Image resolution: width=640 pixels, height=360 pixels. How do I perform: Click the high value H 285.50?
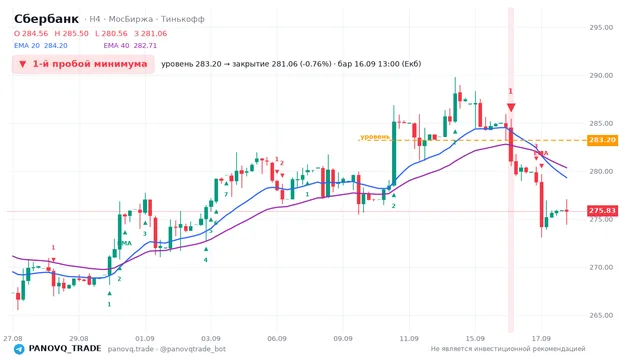point(71,33)
